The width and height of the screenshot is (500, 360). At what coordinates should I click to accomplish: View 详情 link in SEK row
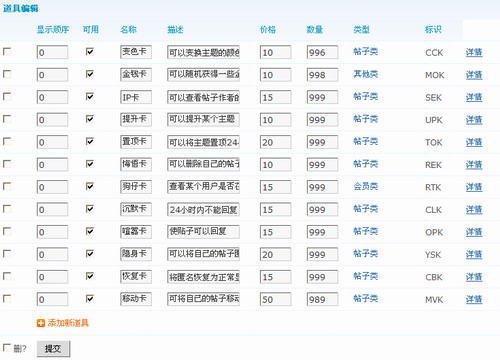point(474,97)
